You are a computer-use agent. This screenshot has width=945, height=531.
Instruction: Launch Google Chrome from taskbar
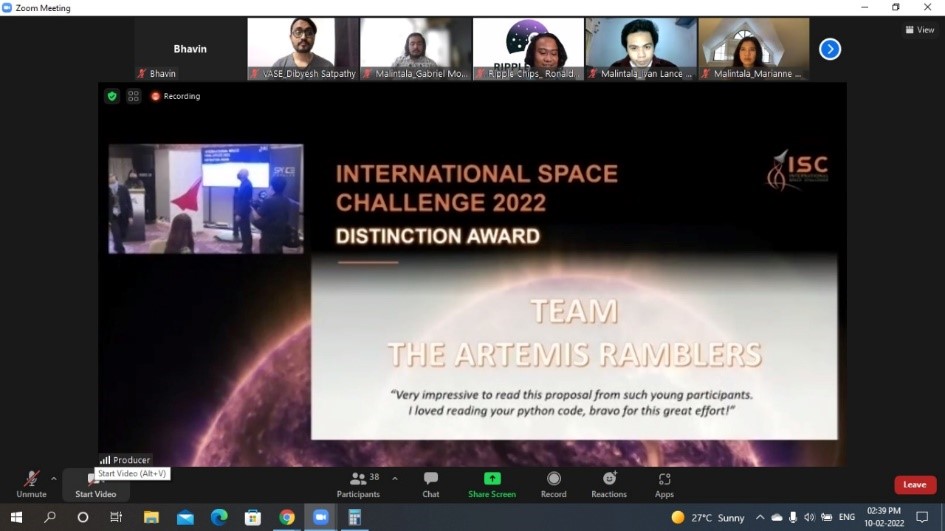tap(287, 517)
